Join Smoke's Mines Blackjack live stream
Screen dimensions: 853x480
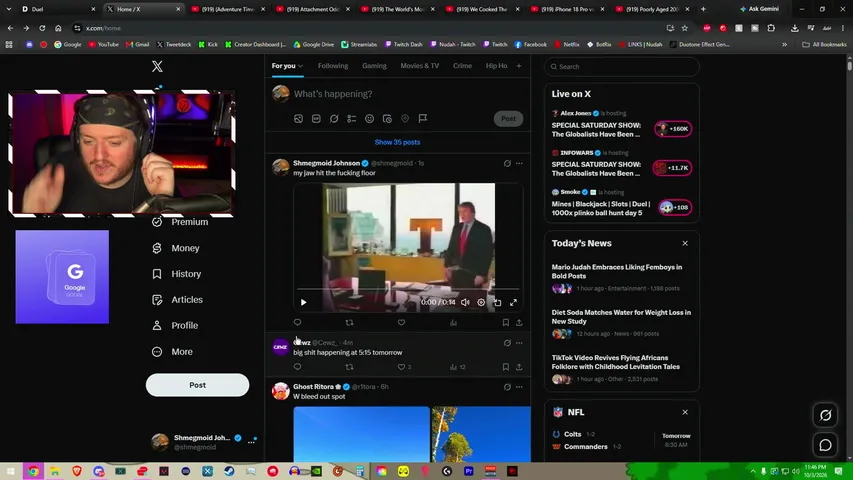[x=675, y=207]
